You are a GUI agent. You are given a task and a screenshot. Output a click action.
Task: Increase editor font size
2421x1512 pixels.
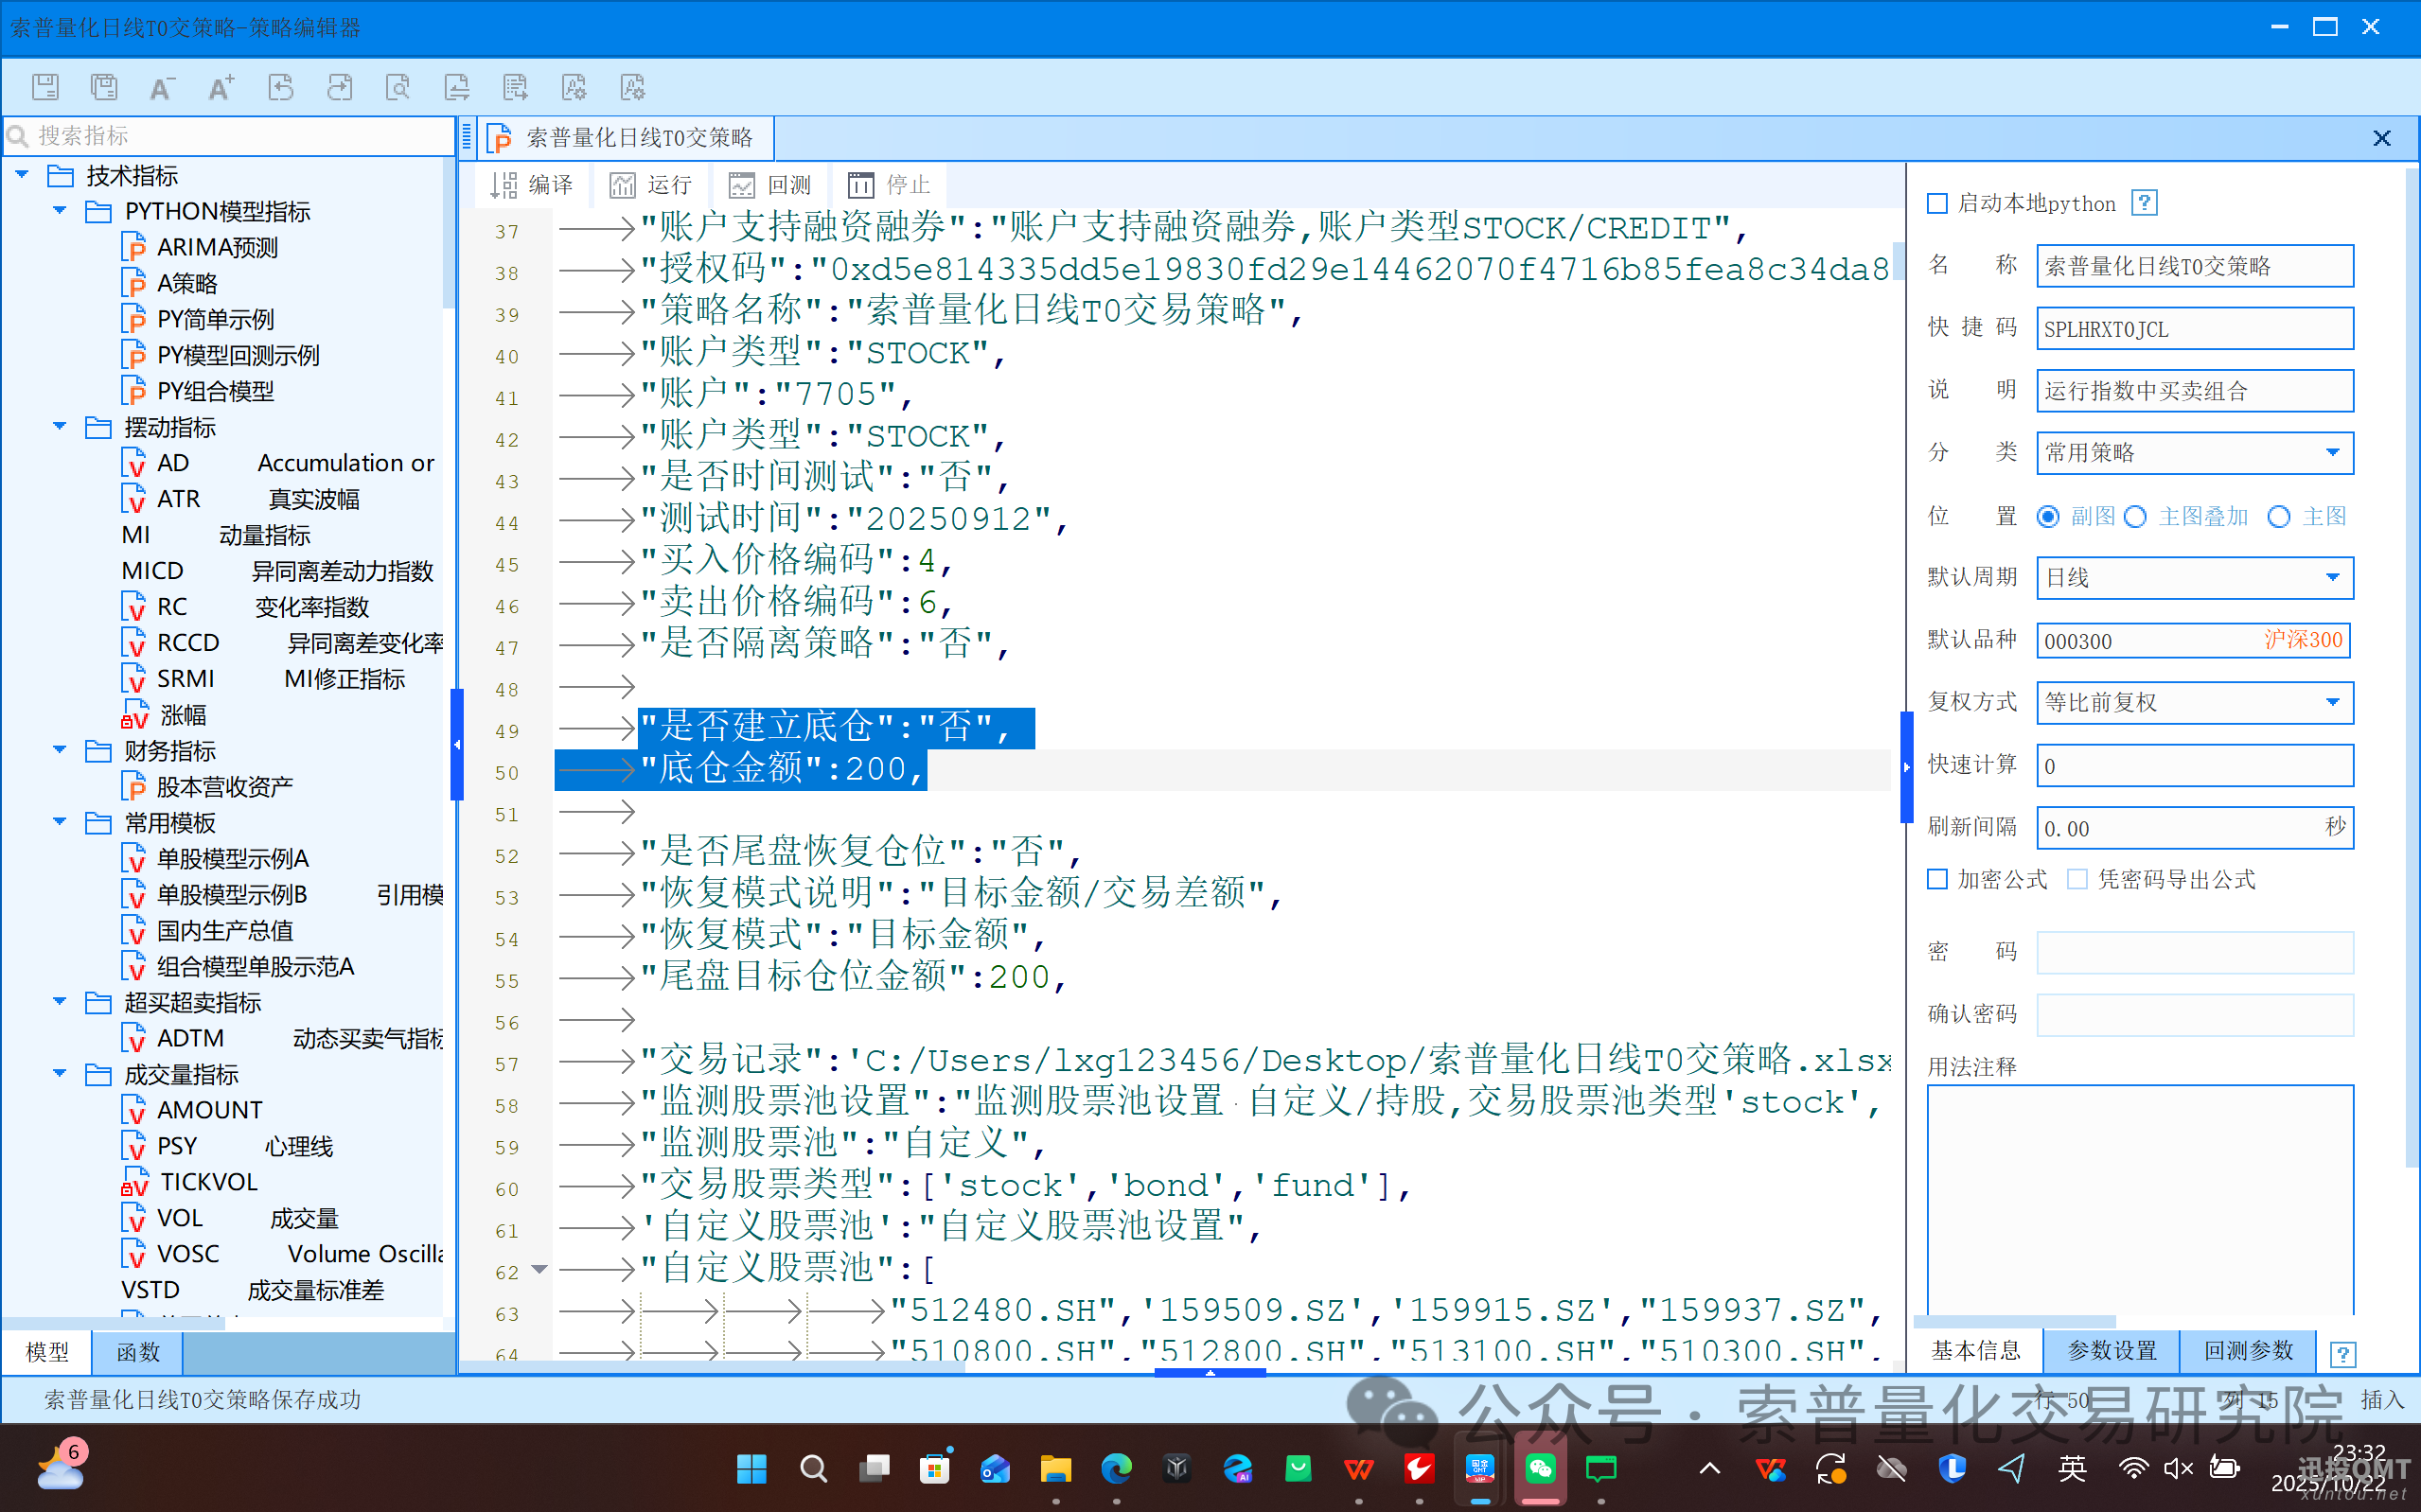pos(221,87)
